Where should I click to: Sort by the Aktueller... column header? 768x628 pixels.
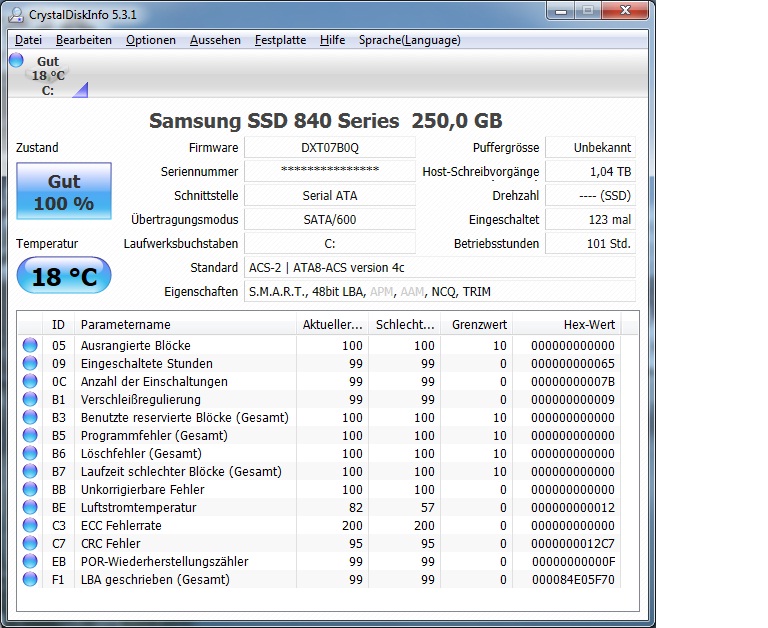tap(332, 324)
